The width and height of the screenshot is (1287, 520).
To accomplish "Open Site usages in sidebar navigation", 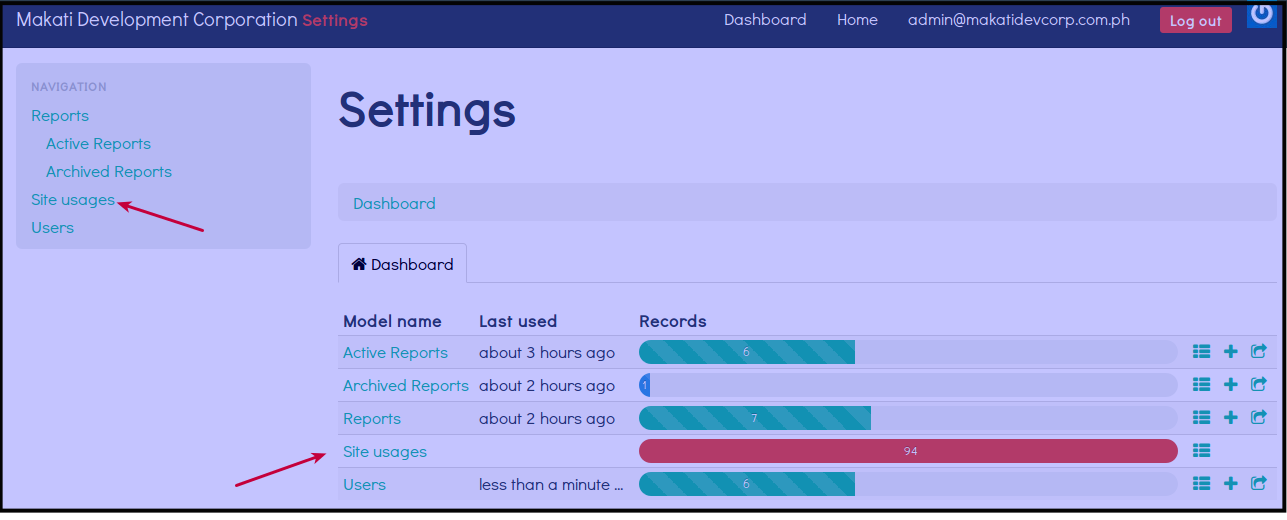I will [x=73, y=200].
